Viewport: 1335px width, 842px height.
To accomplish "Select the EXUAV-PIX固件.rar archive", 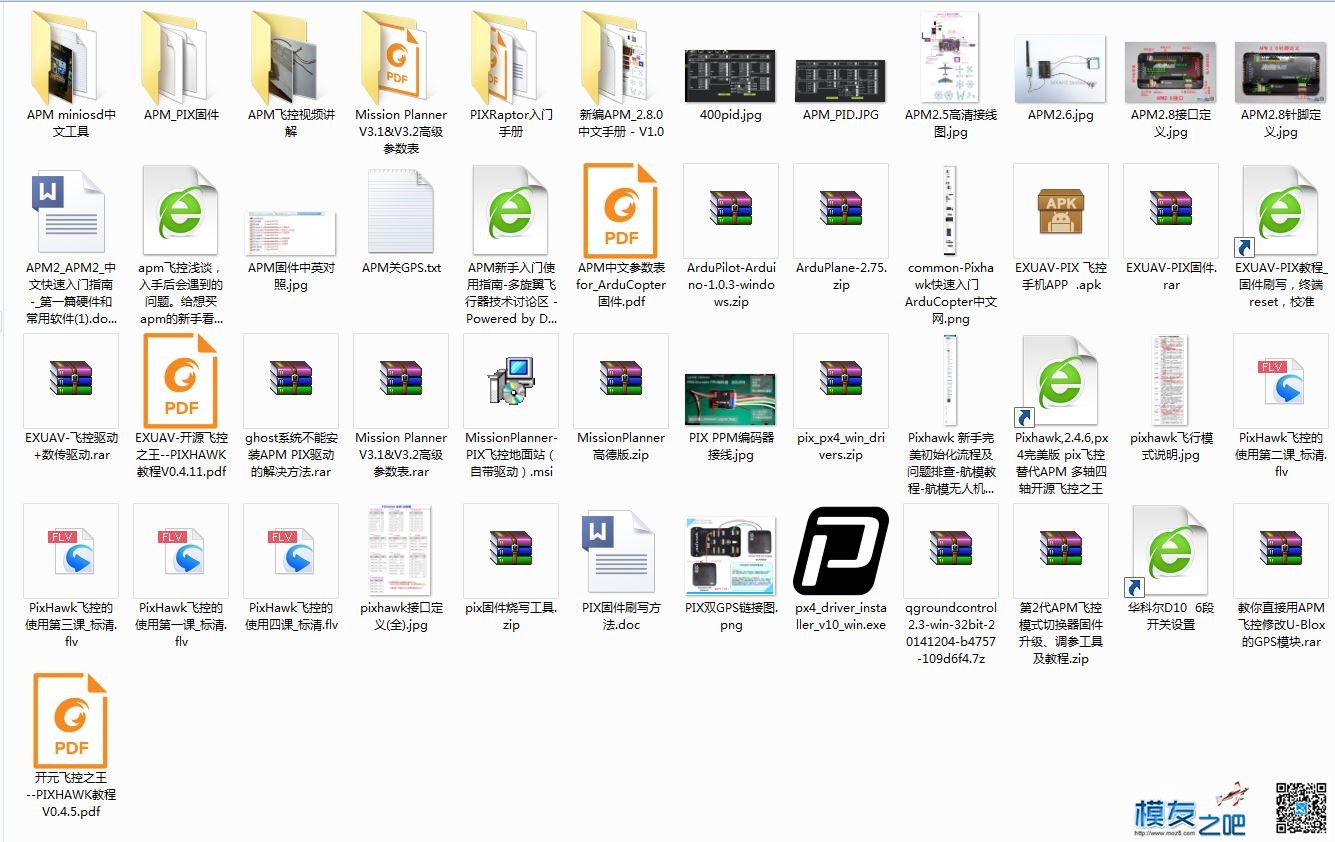I will tap(1171, 212).
